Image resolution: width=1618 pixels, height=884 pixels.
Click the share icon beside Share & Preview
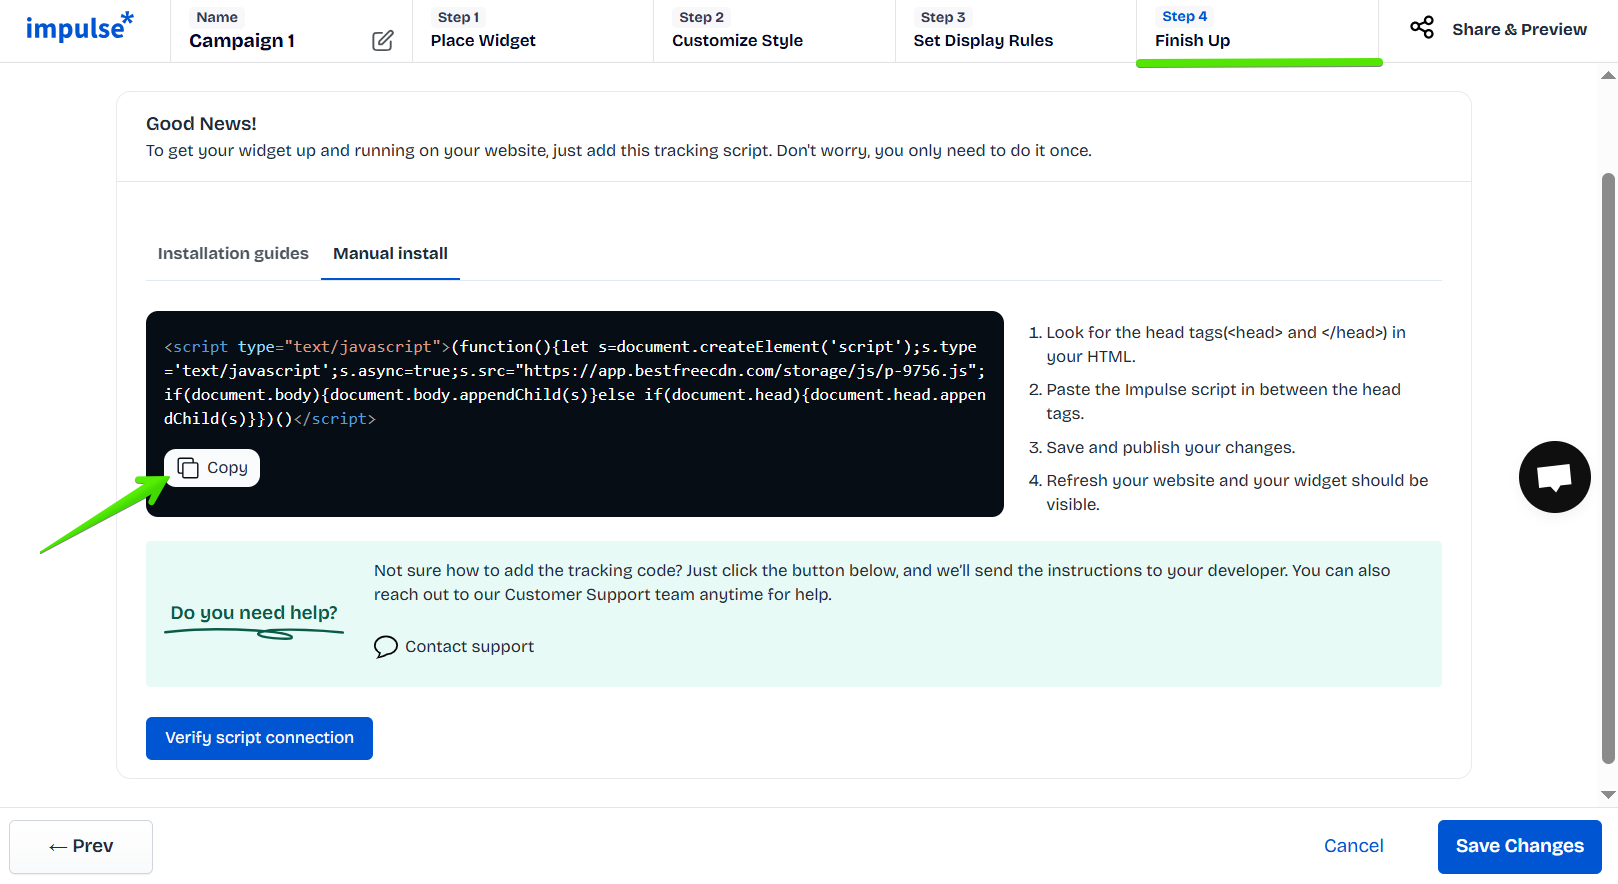pos(1422,28)
